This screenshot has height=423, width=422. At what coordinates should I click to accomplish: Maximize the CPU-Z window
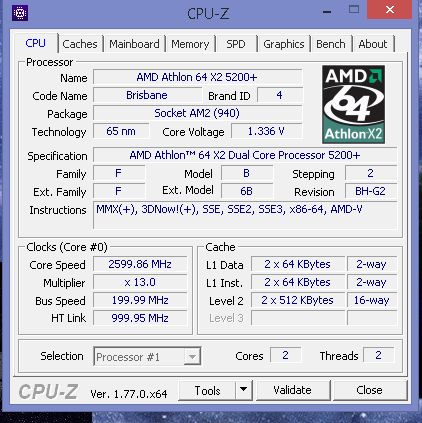(354, 10)
